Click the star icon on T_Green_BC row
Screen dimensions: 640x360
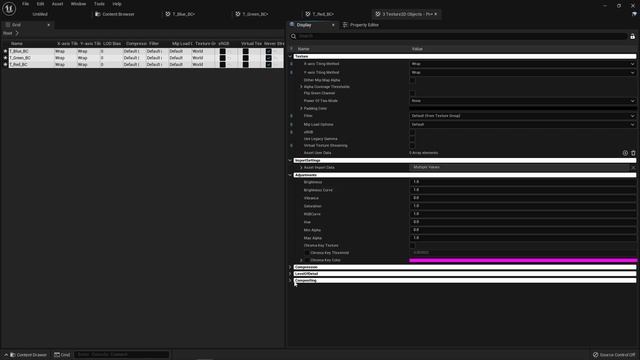[5, 58]
